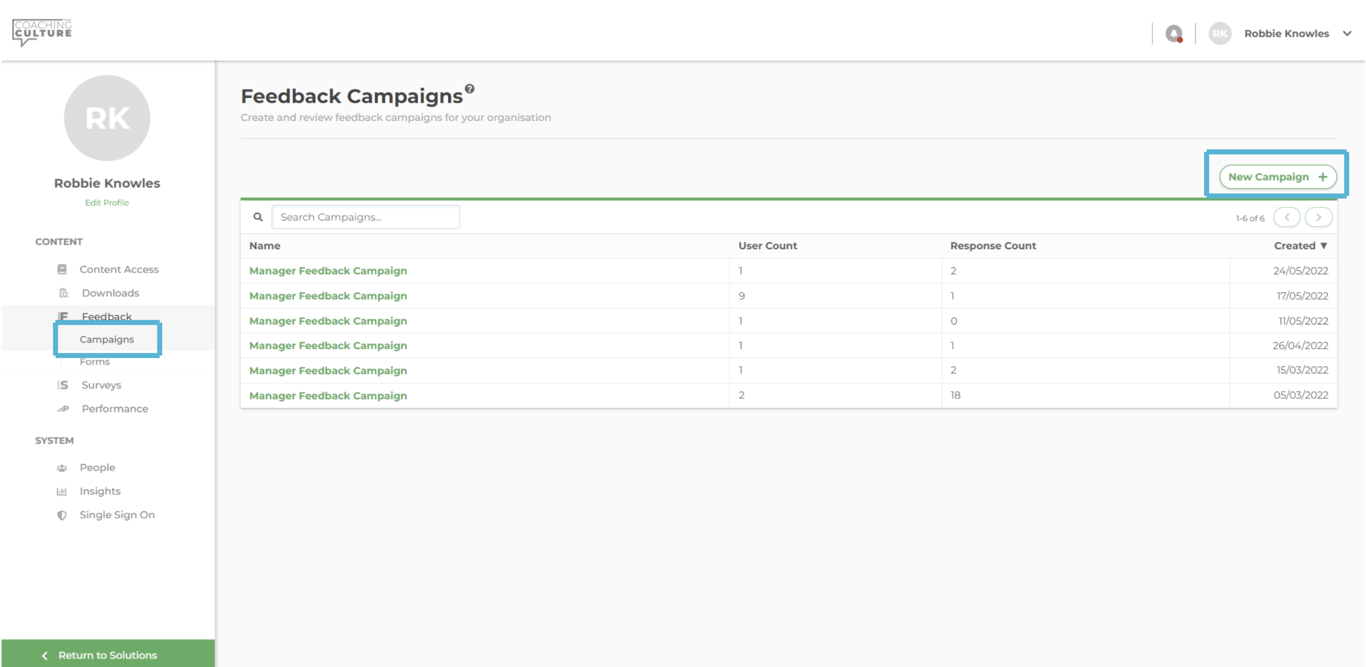Click the Content Access sidebar icon
The image size is (1366, 667).
62,269
